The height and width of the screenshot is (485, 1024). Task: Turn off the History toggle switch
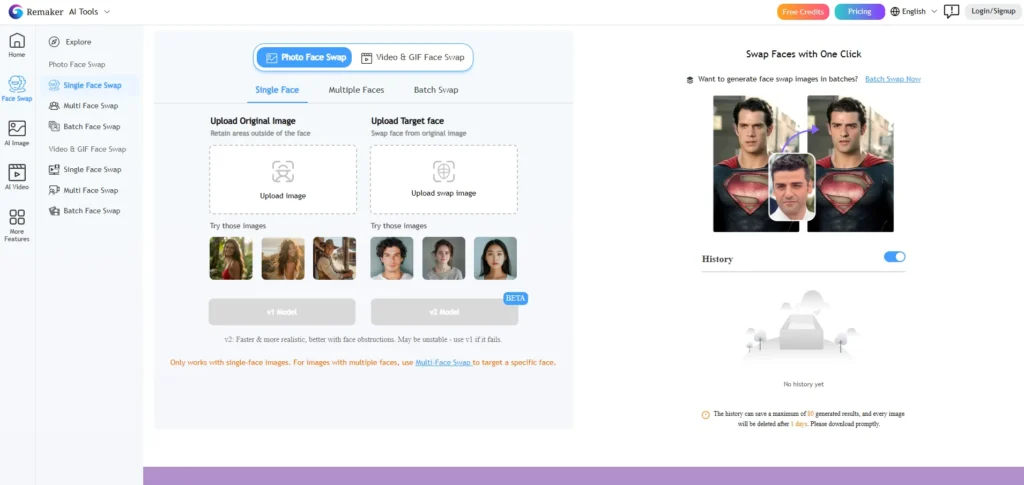point(895,257)
